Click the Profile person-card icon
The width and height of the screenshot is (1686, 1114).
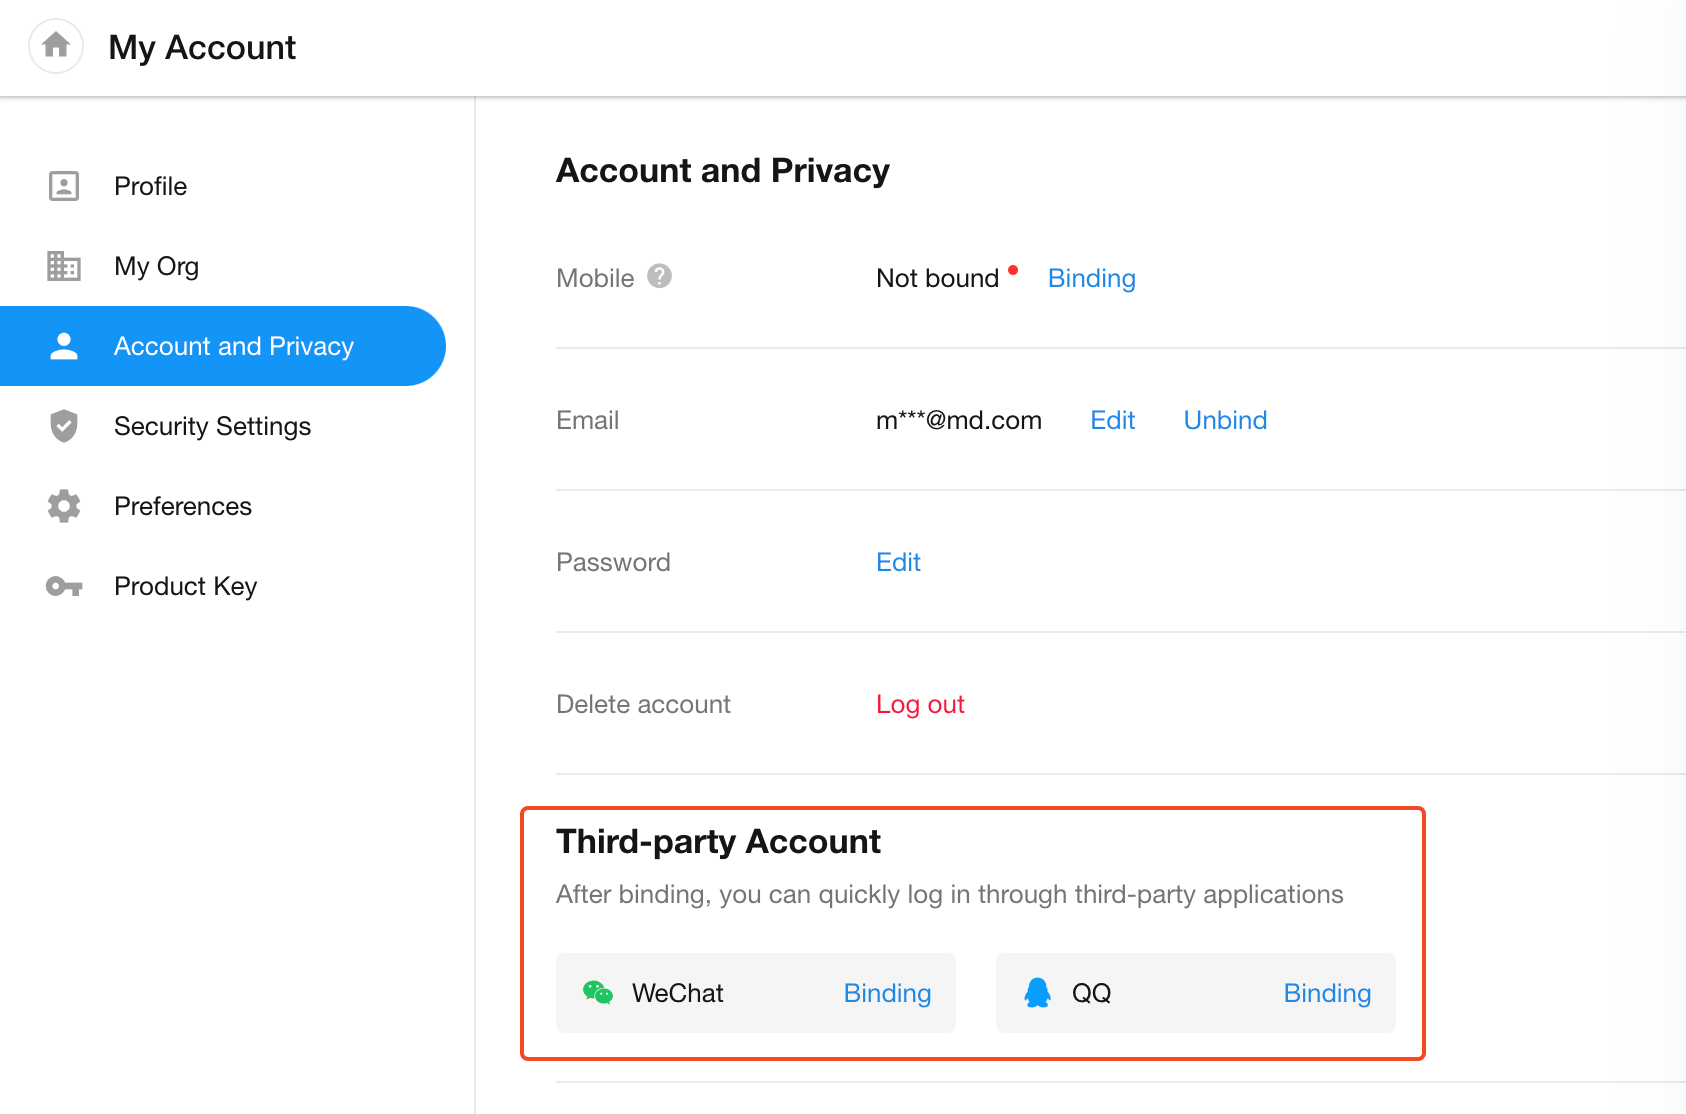tap(64, 186)
